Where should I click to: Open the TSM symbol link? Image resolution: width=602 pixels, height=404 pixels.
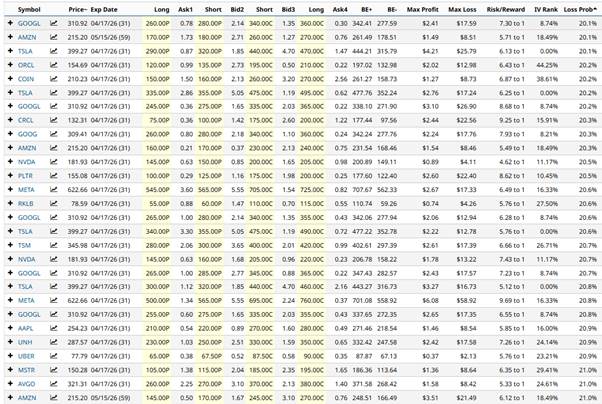tap(24, 245)
